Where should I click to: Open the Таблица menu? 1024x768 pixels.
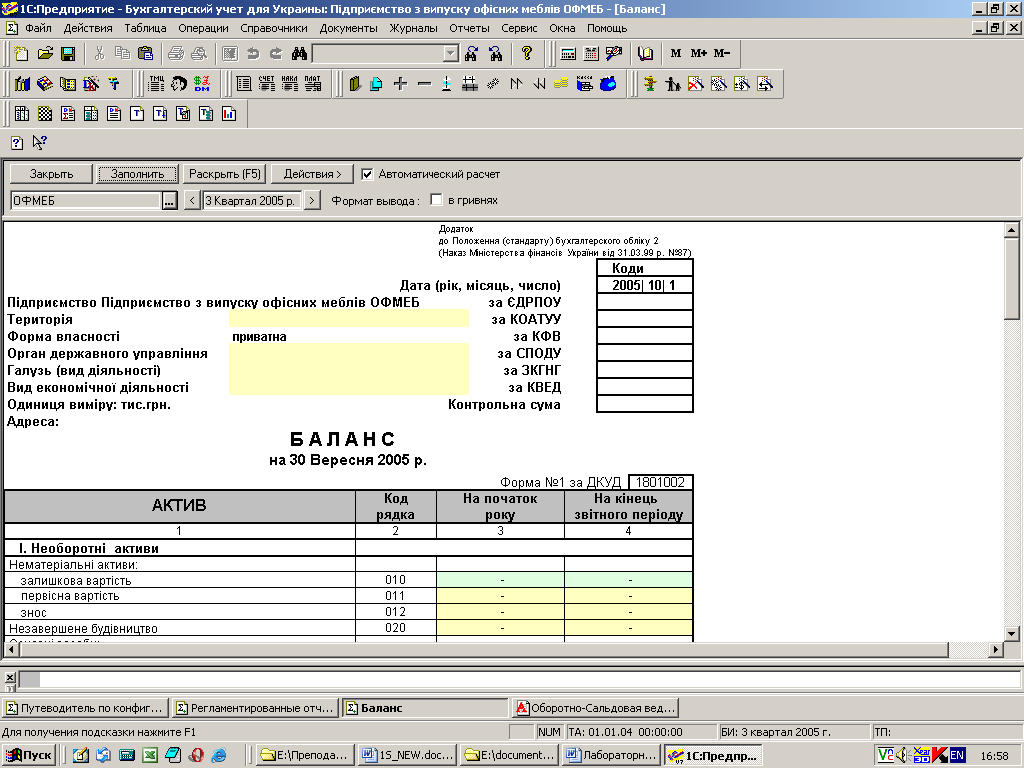coord(145,28)
